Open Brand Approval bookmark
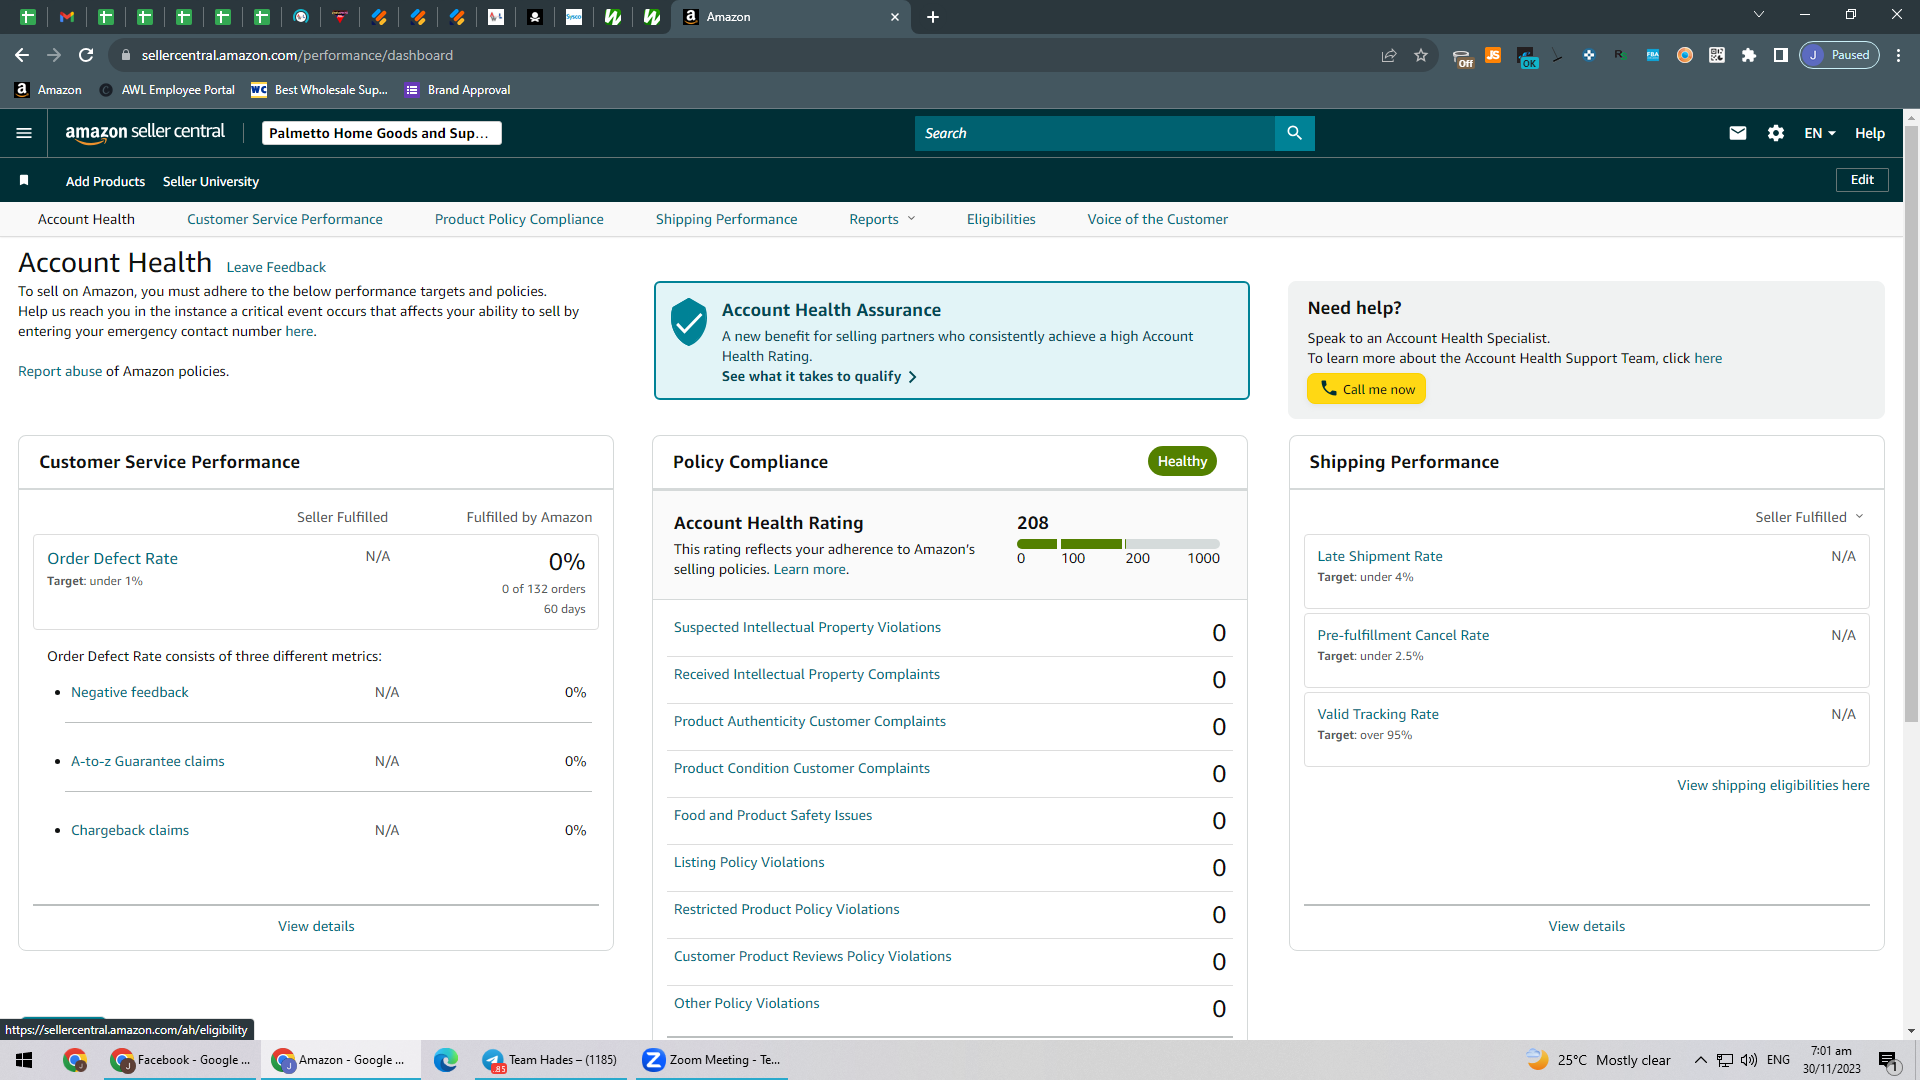 [458, 90]
